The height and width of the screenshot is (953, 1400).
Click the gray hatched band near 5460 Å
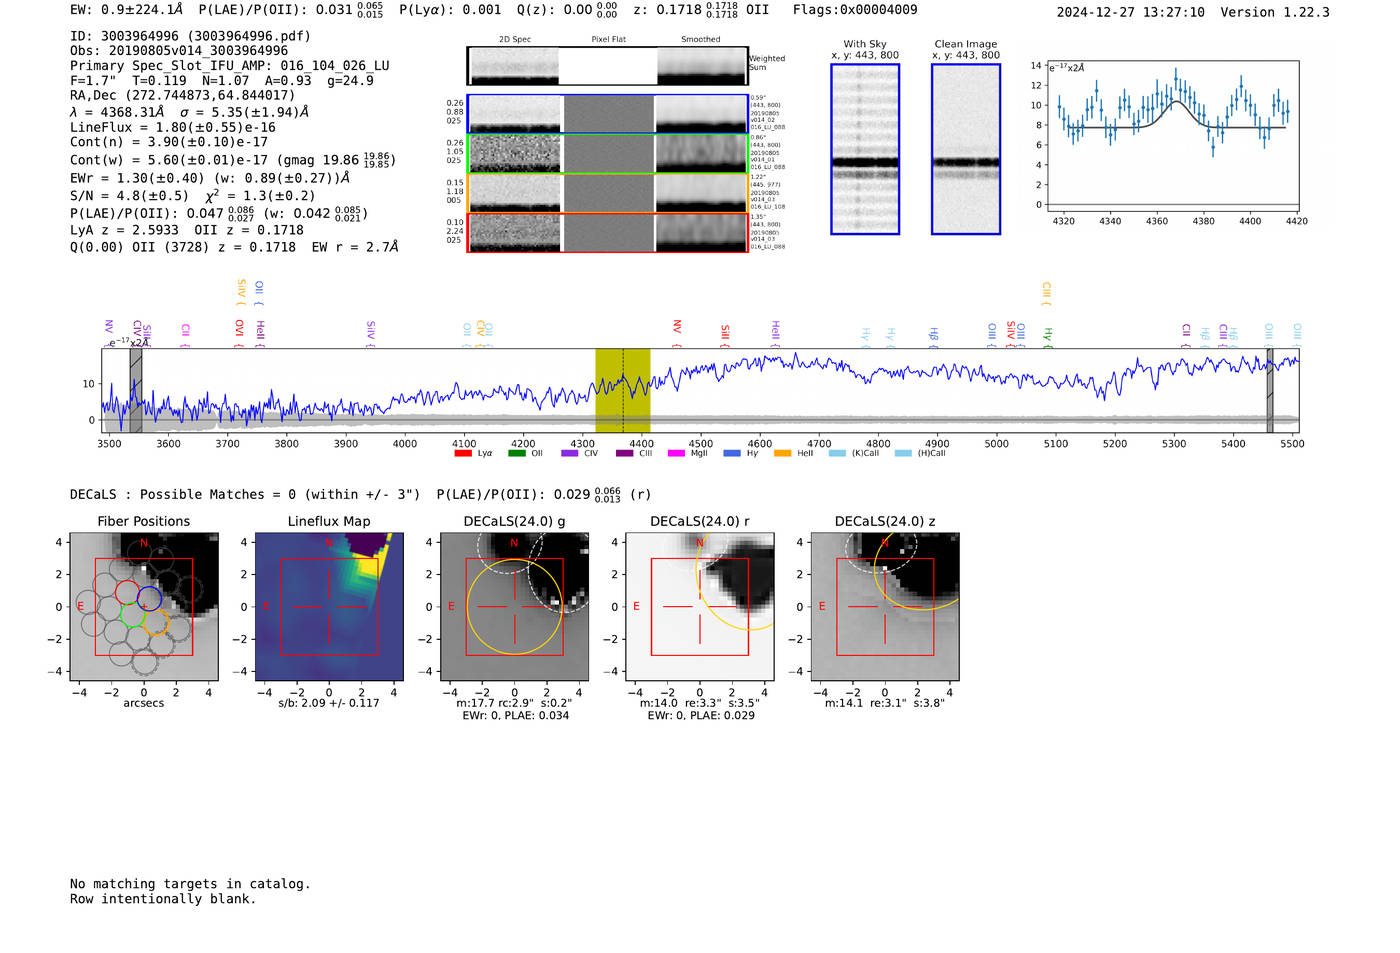tap(1270, 390)
